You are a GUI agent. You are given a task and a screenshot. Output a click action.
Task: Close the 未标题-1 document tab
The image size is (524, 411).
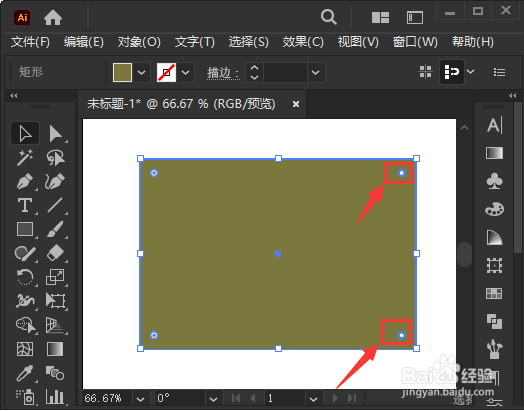point(296,104)
